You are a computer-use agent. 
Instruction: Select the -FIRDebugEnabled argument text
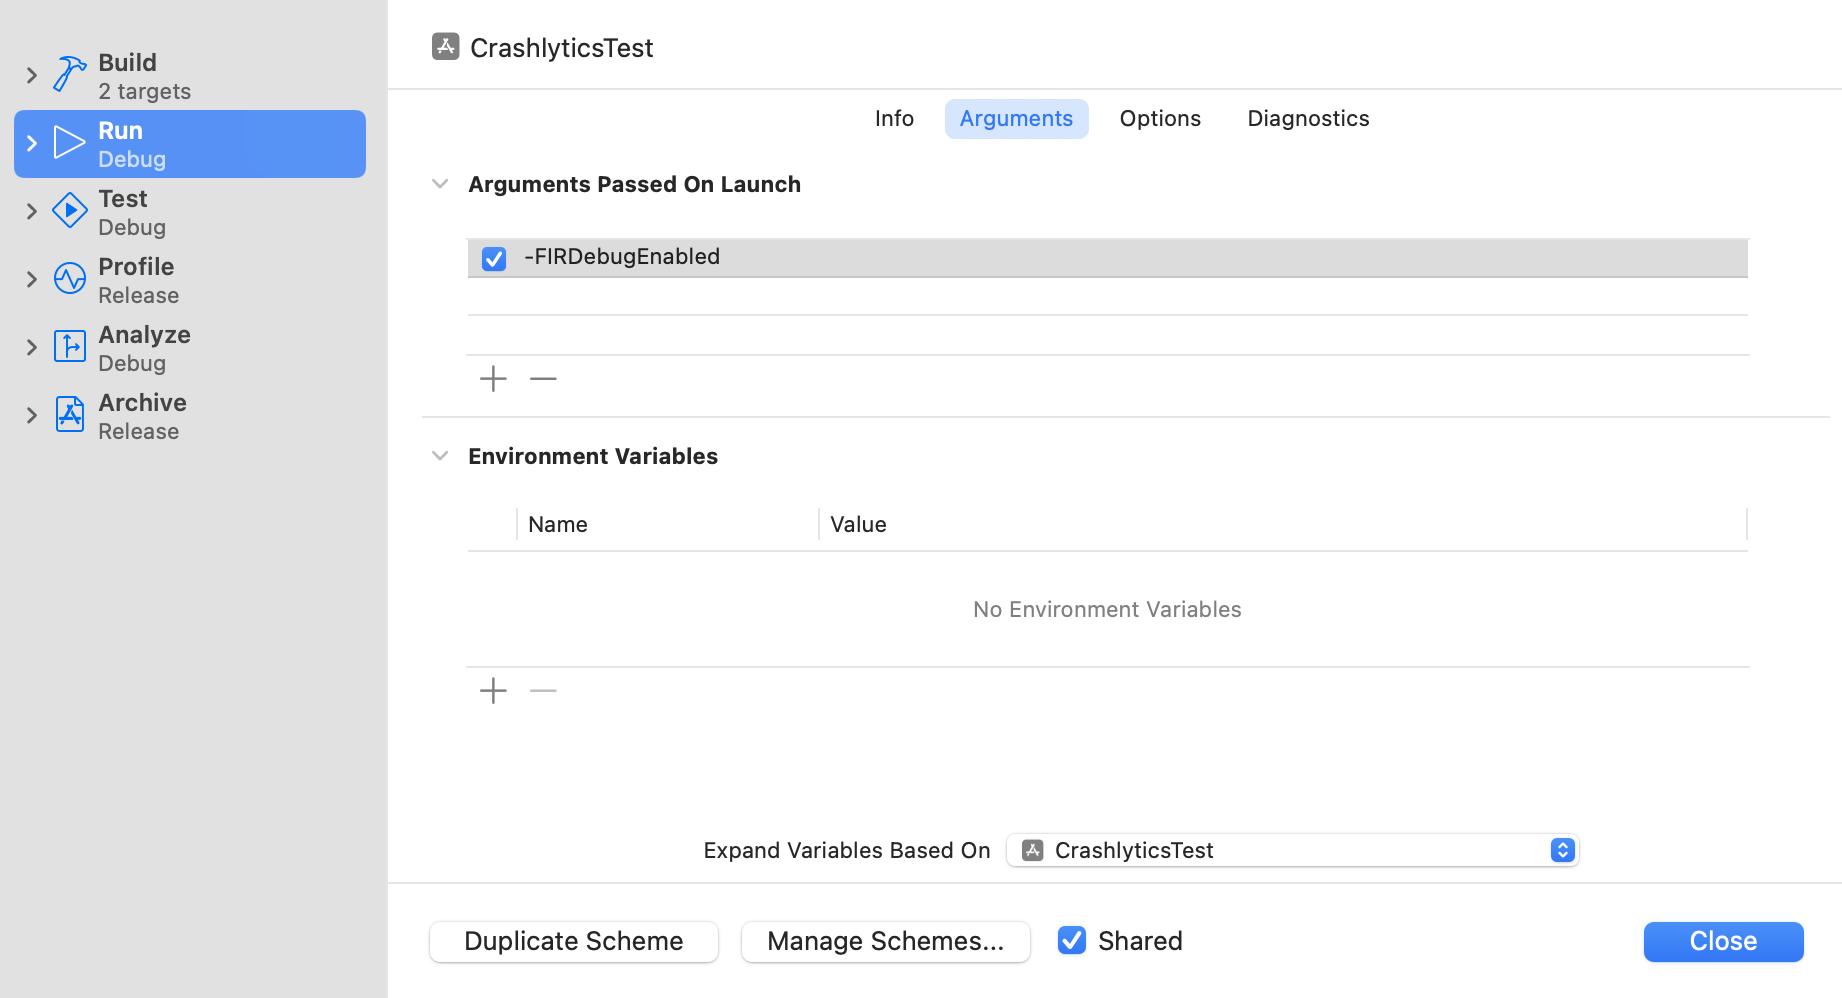click(x=622, y=257)
